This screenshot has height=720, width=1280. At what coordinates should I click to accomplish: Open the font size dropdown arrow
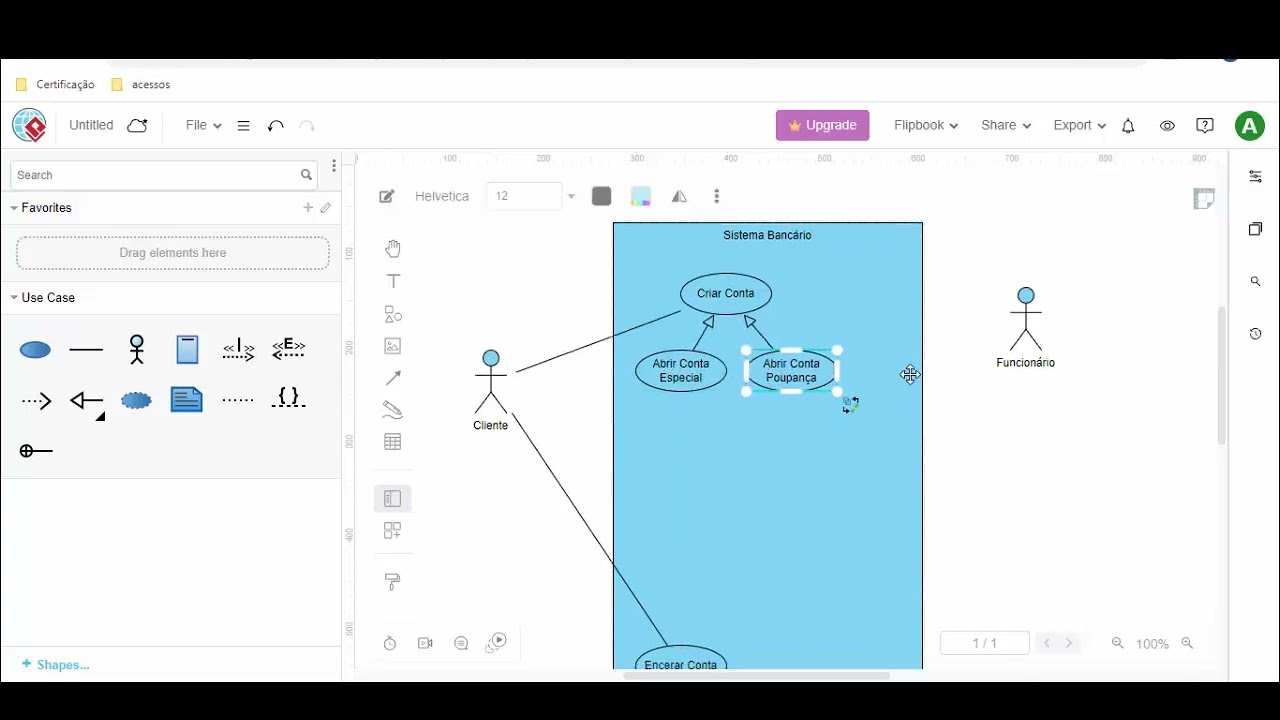571,197
